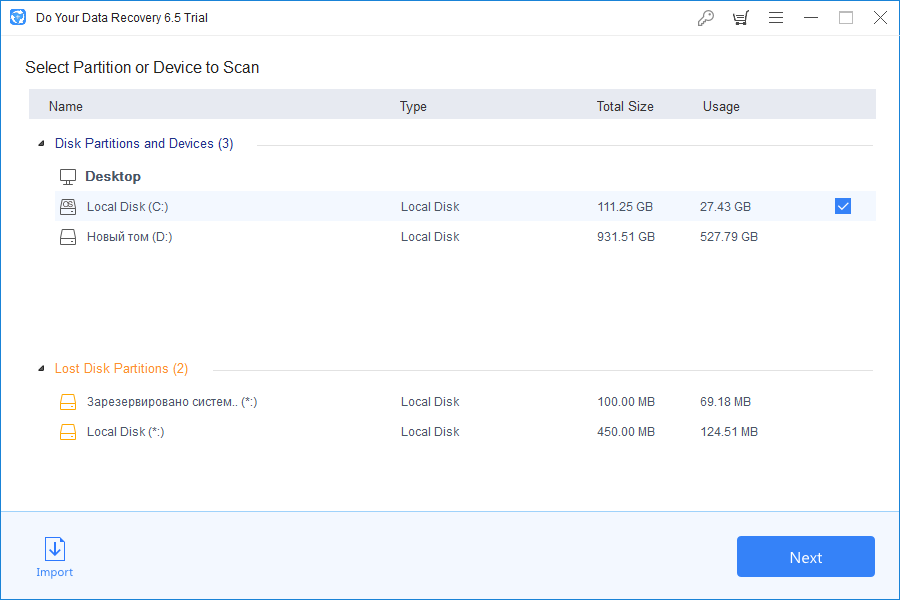Click the Import icon
This screenshot has height=600, width=900.
pos(54,549)
